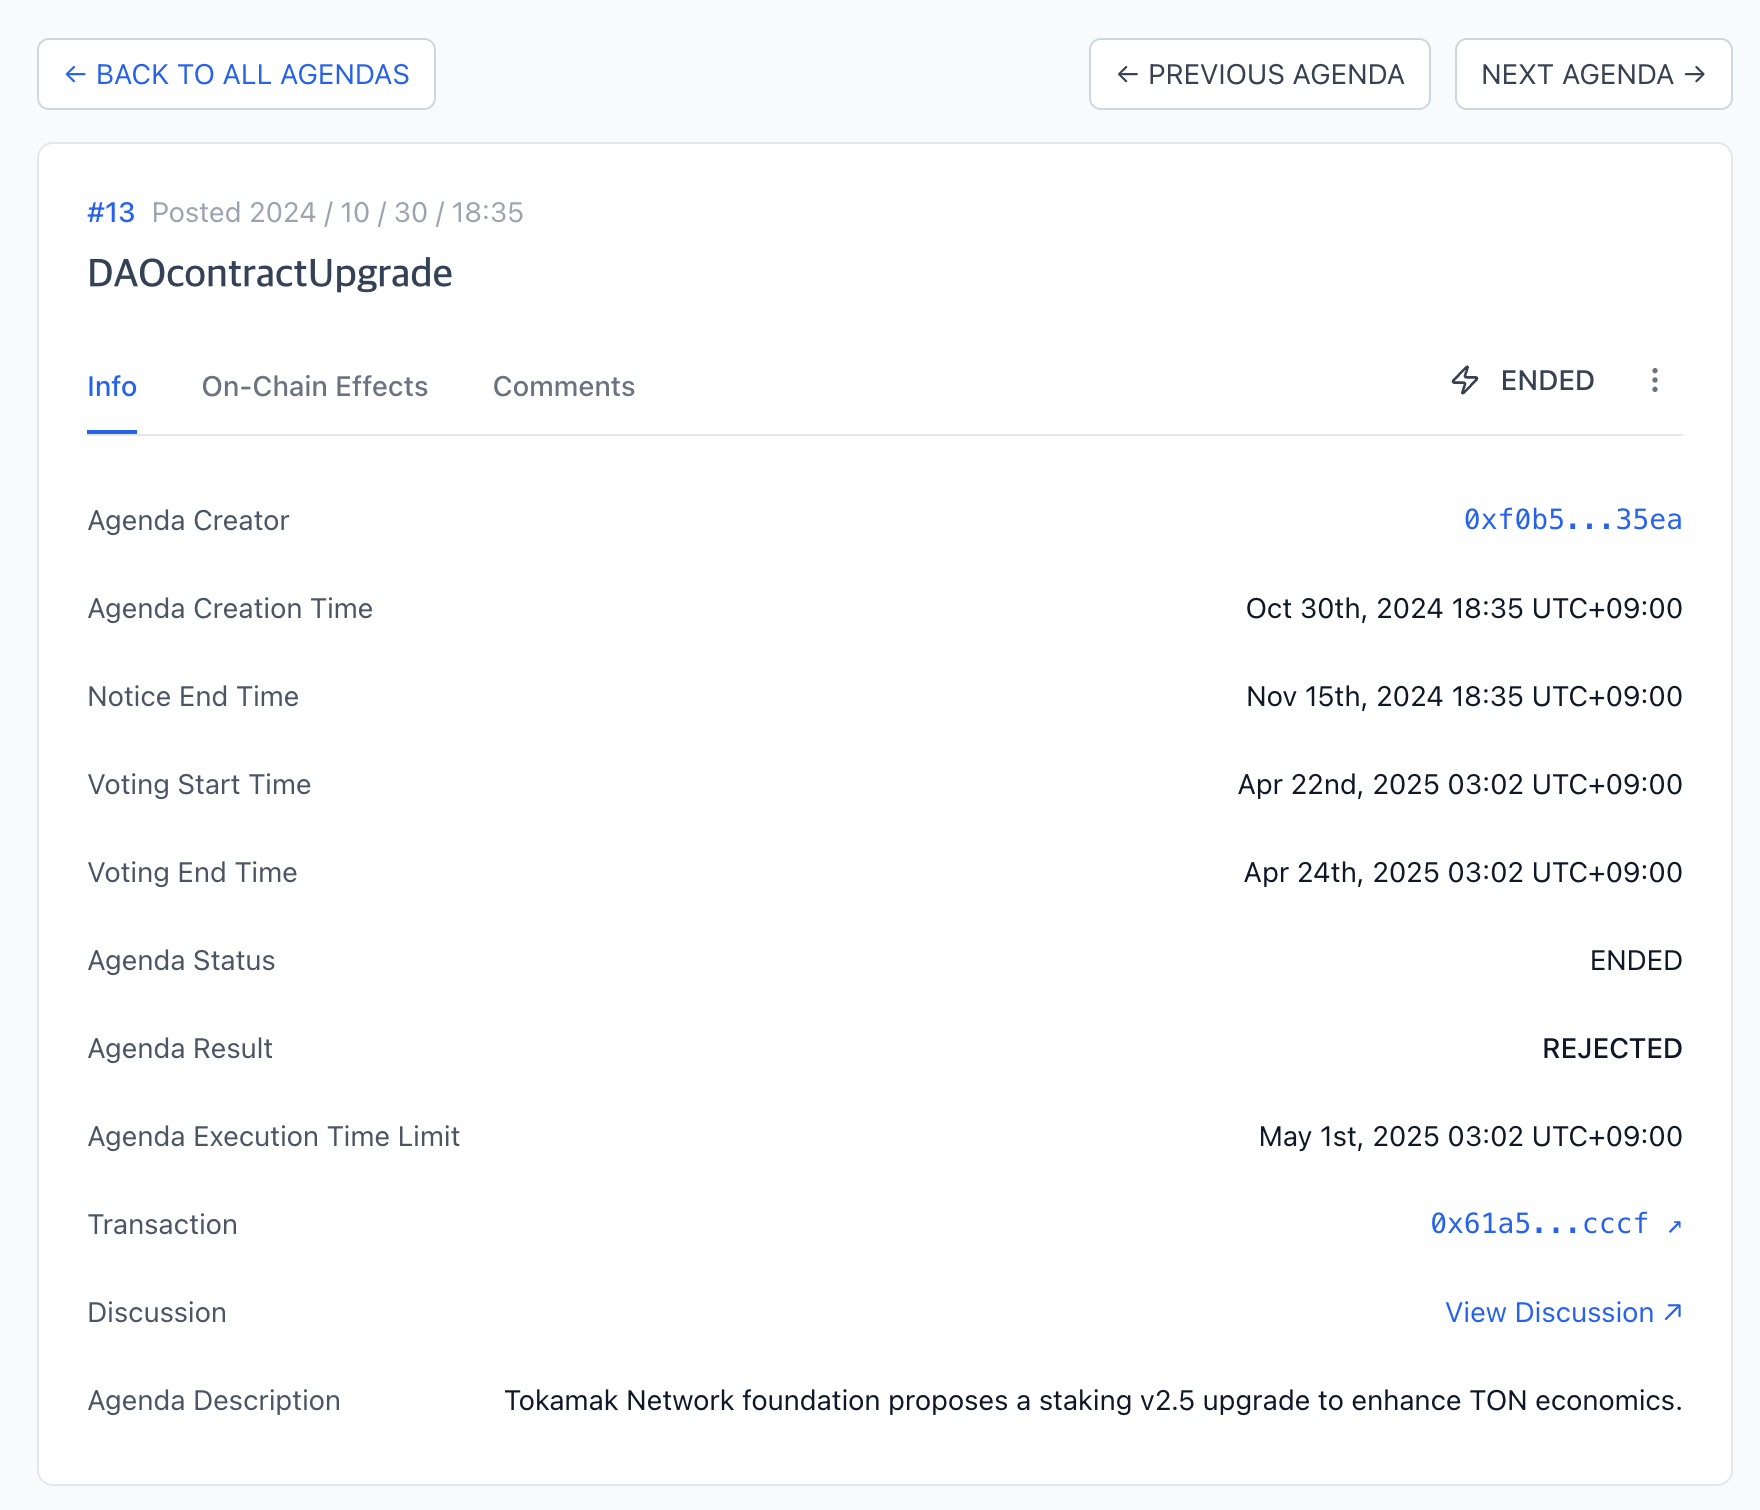The width and height of the screenshot is (1760, 1510).
Task: Click the REJECTED agenda result text
Action: pos(1611,1048)
